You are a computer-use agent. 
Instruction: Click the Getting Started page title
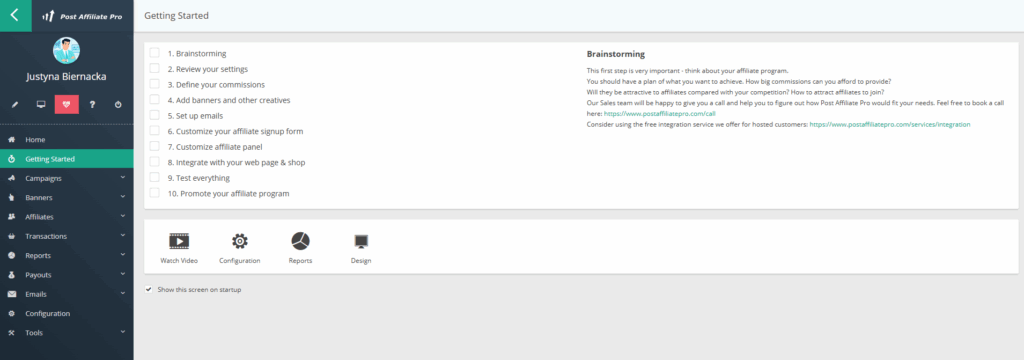coord(176,16)
